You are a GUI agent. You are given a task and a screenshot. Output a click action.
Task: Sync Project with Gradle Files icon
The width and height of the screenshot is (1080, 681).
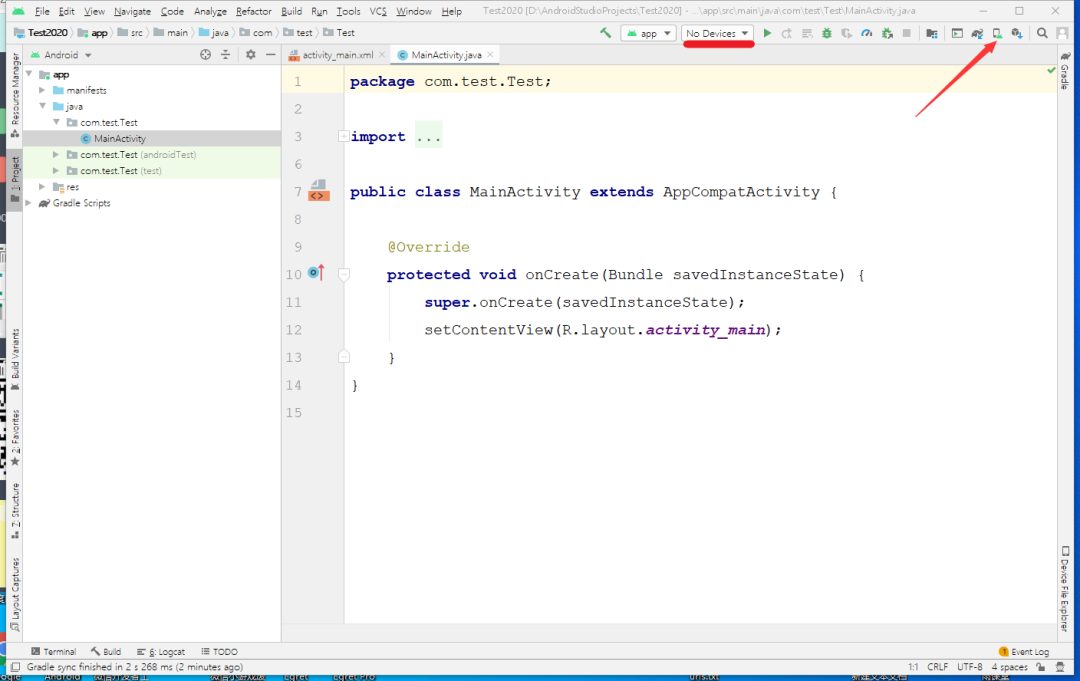click(x=977, y=33)
